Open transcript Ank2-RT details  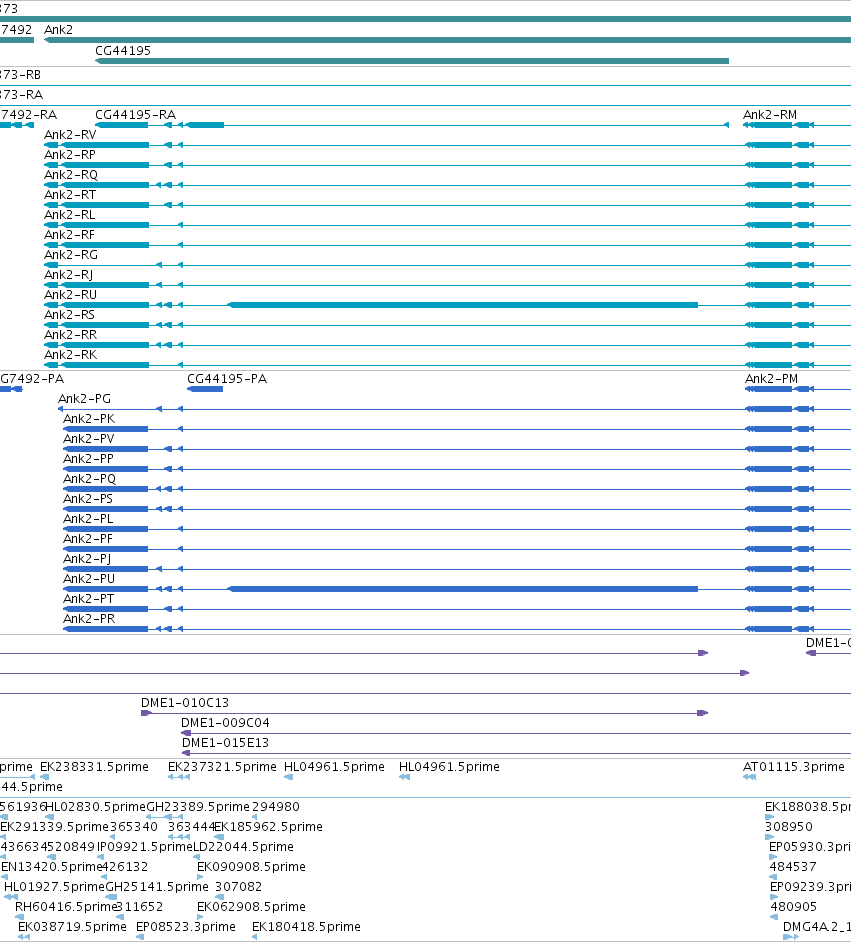pyautogui.click(x=70, y=195)
